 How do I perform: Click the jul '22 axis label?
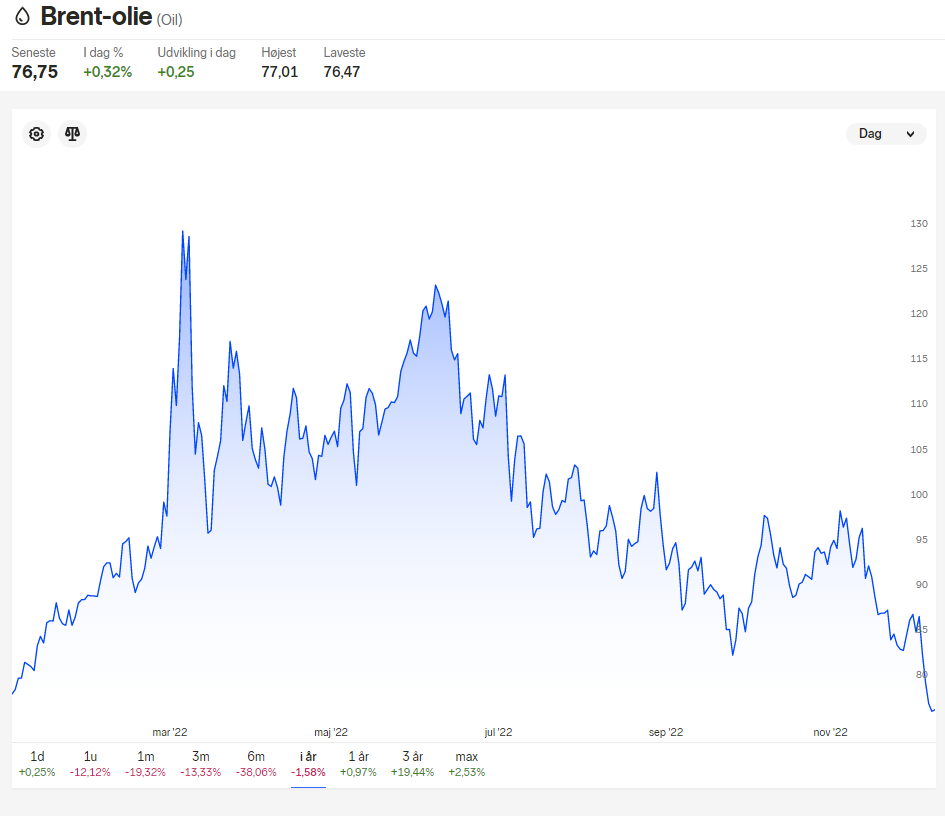(498, 732)
